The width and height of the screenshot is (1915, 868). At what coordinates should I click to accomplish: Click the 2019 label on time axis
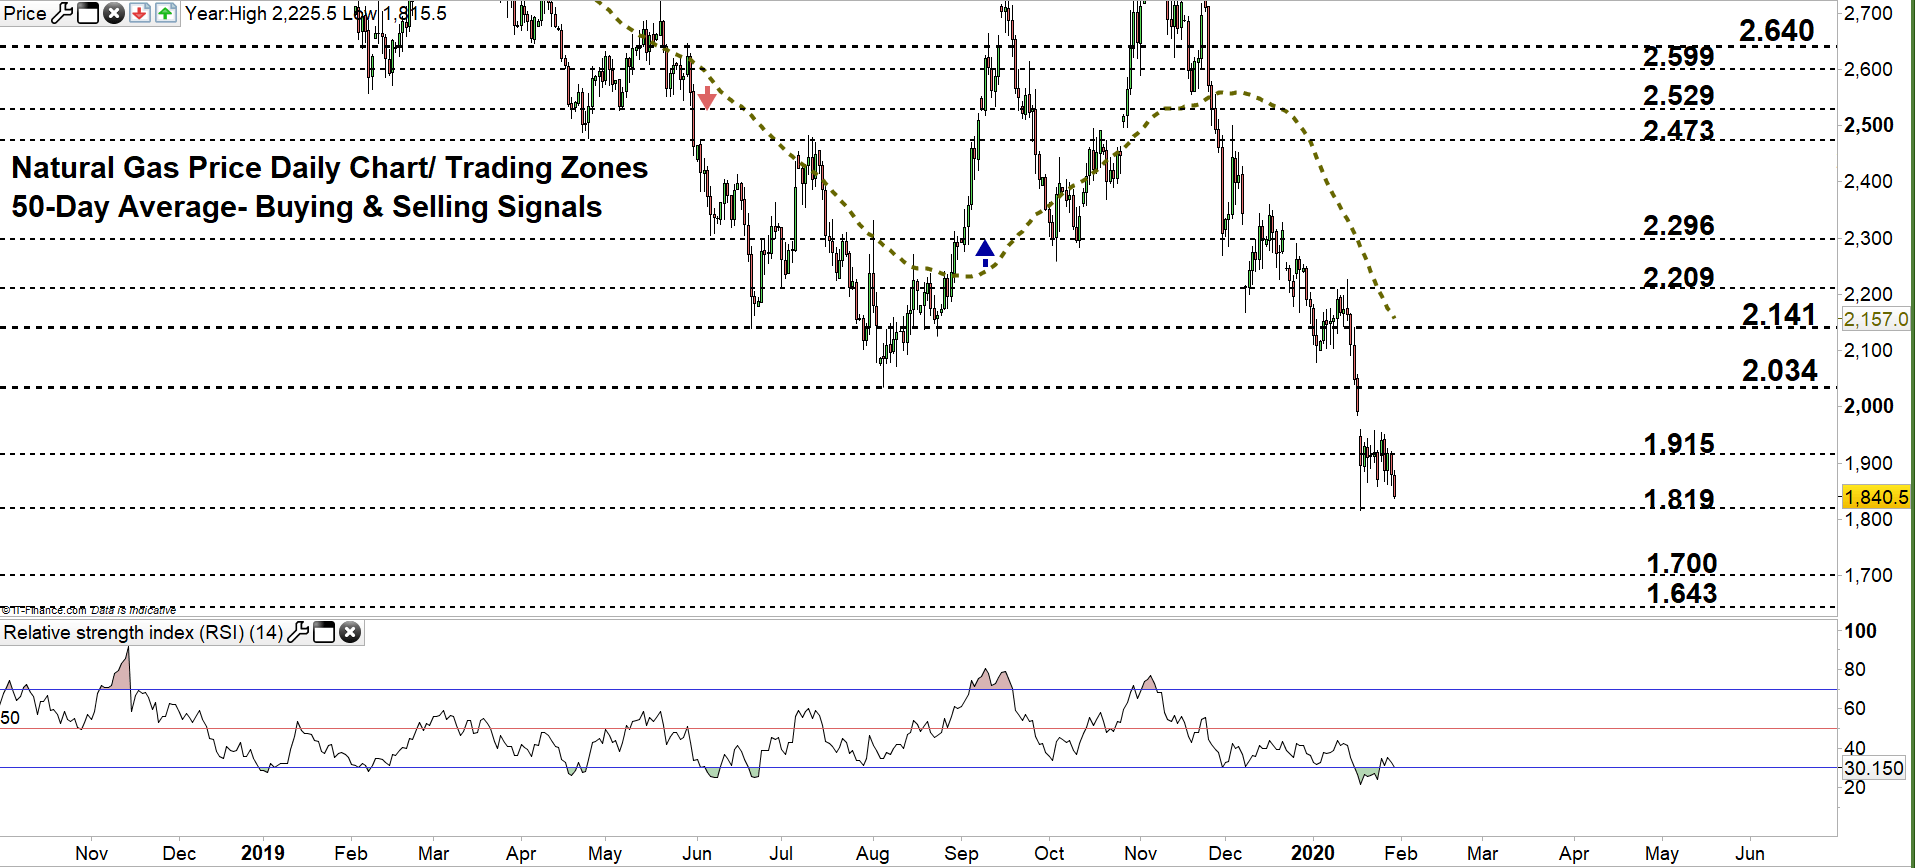point(263,853)
